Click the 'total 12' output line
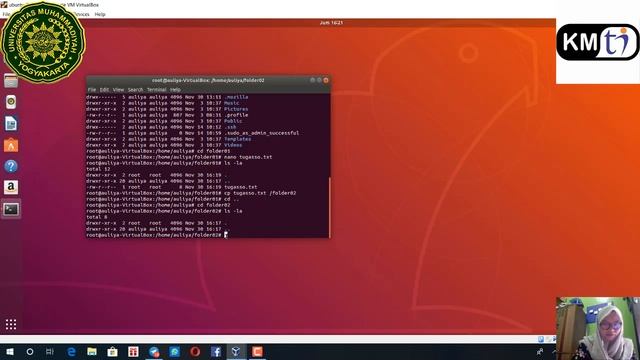This screenshot has height=360, width=640. click(98, 169)
